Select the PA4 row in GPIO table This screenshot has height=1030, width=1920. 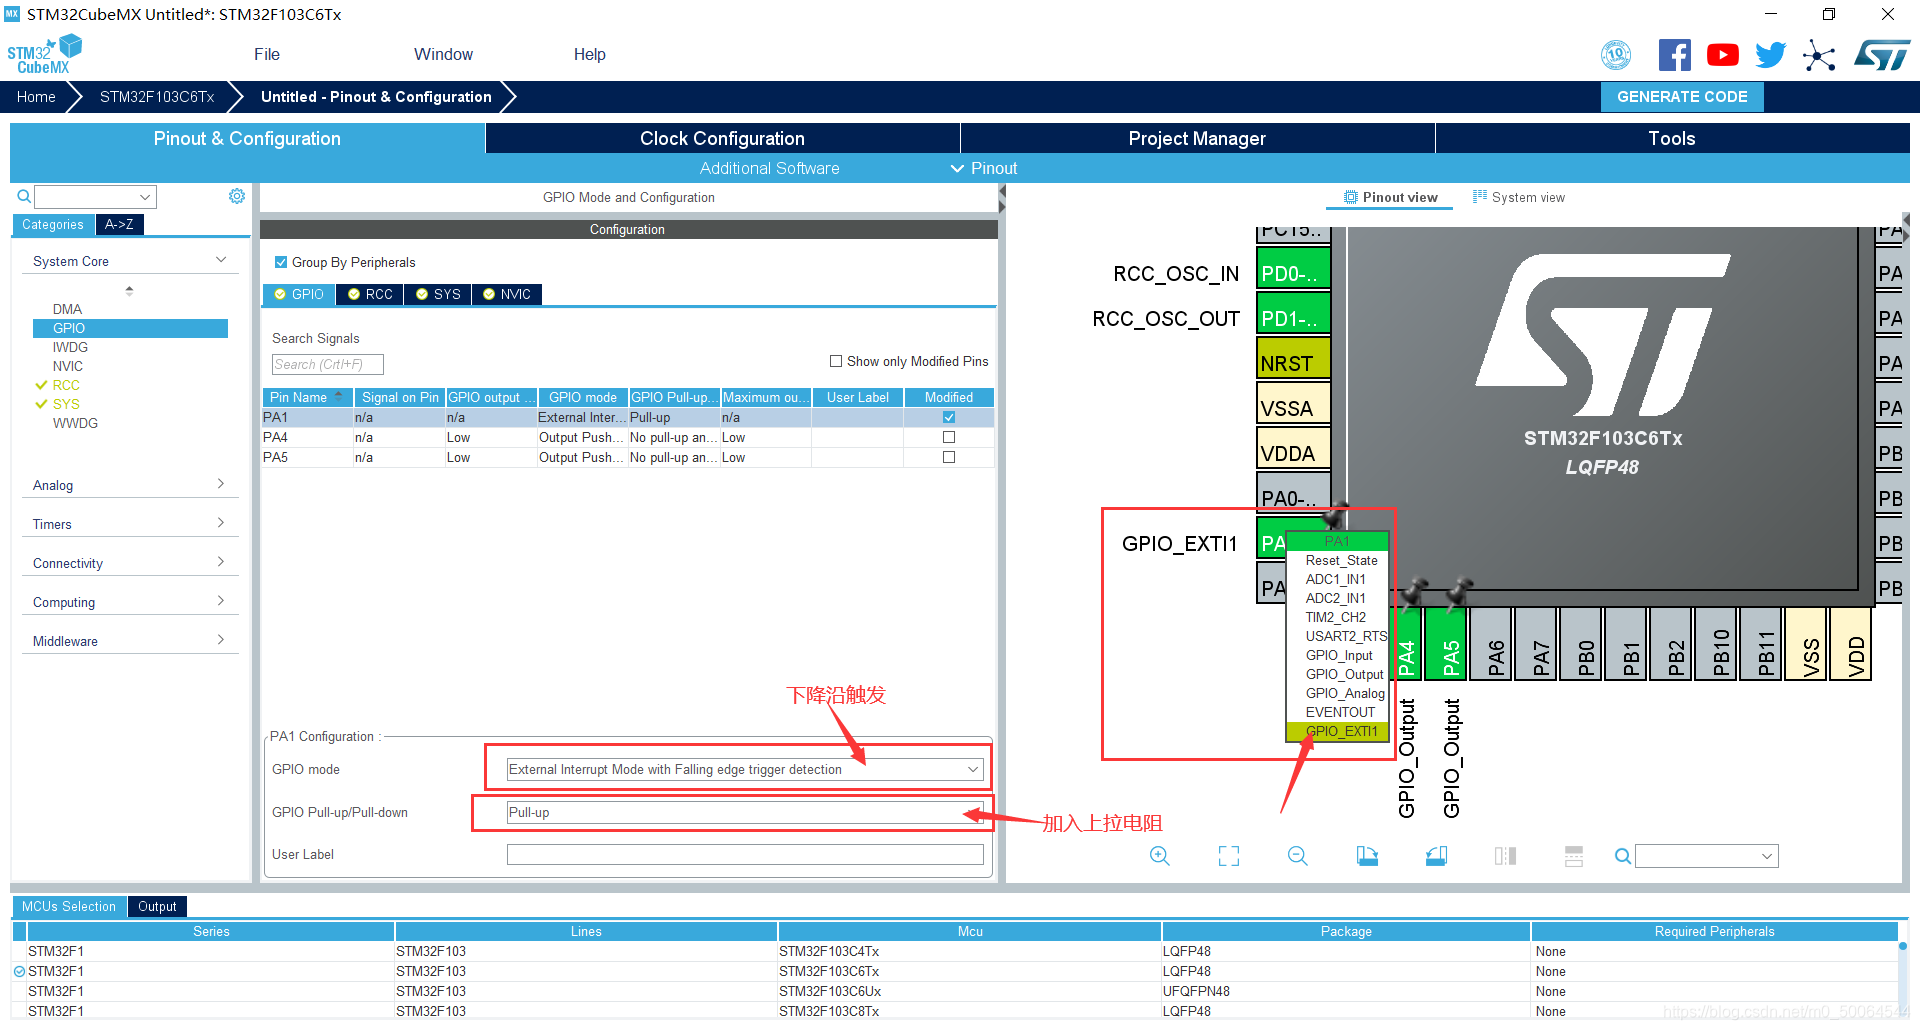pos(628,437)
